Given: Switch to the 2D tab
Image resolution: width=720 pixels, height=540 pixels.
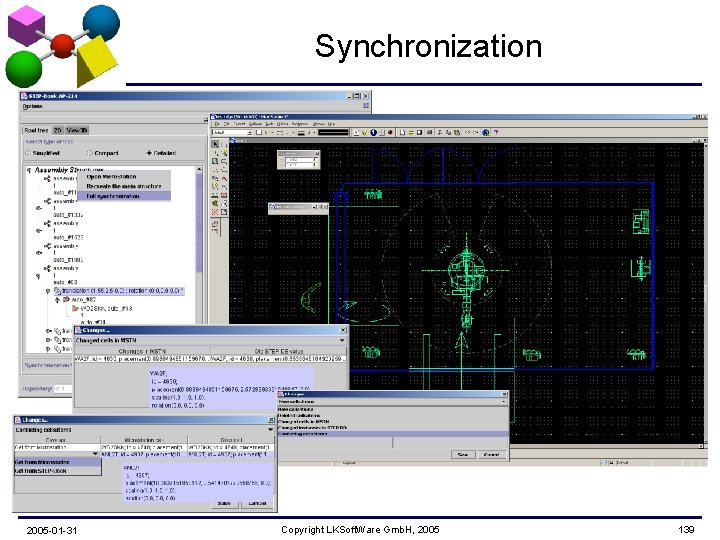Looking at the screenshot, I should pyautogui.click(x=57, y=130).
